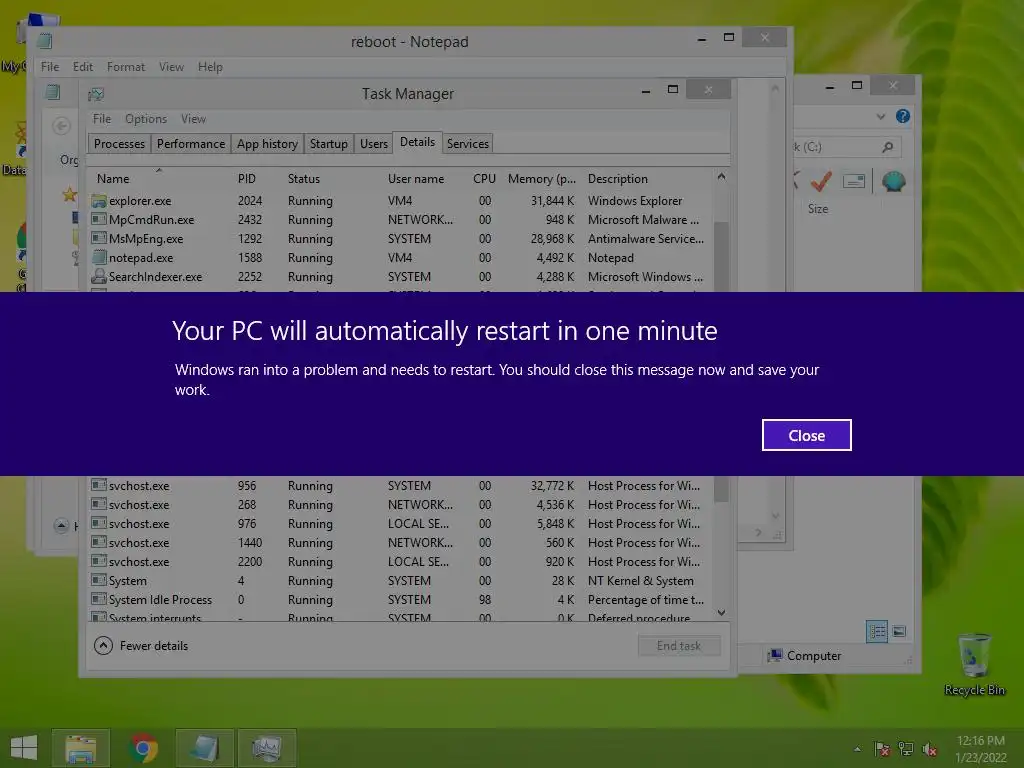The image size is (1024, 768).
Task: Switch Explorer to large icons view
Action: coord(899,632)
